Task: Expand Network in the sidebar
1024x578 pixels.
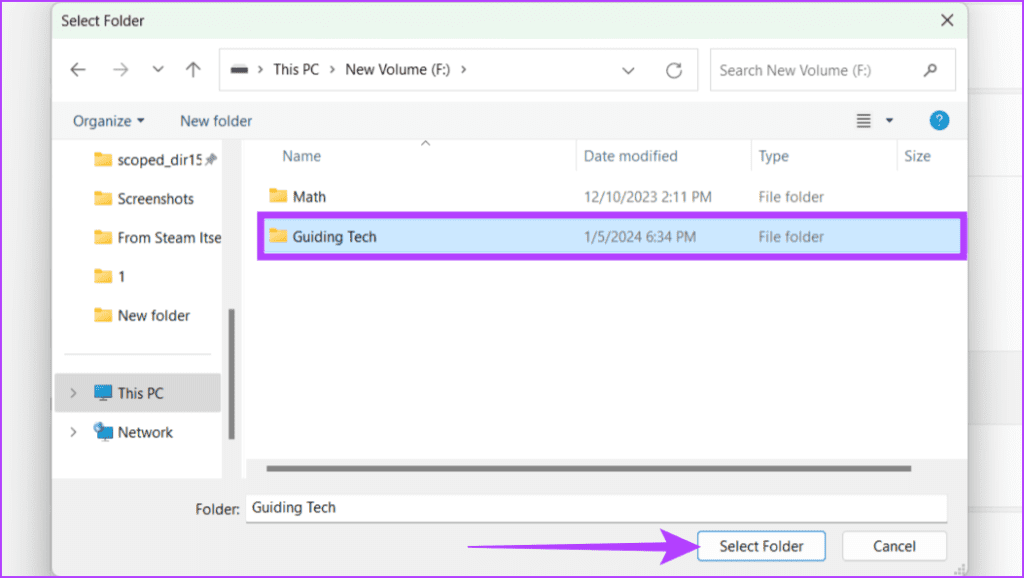Action: point(73,432)
